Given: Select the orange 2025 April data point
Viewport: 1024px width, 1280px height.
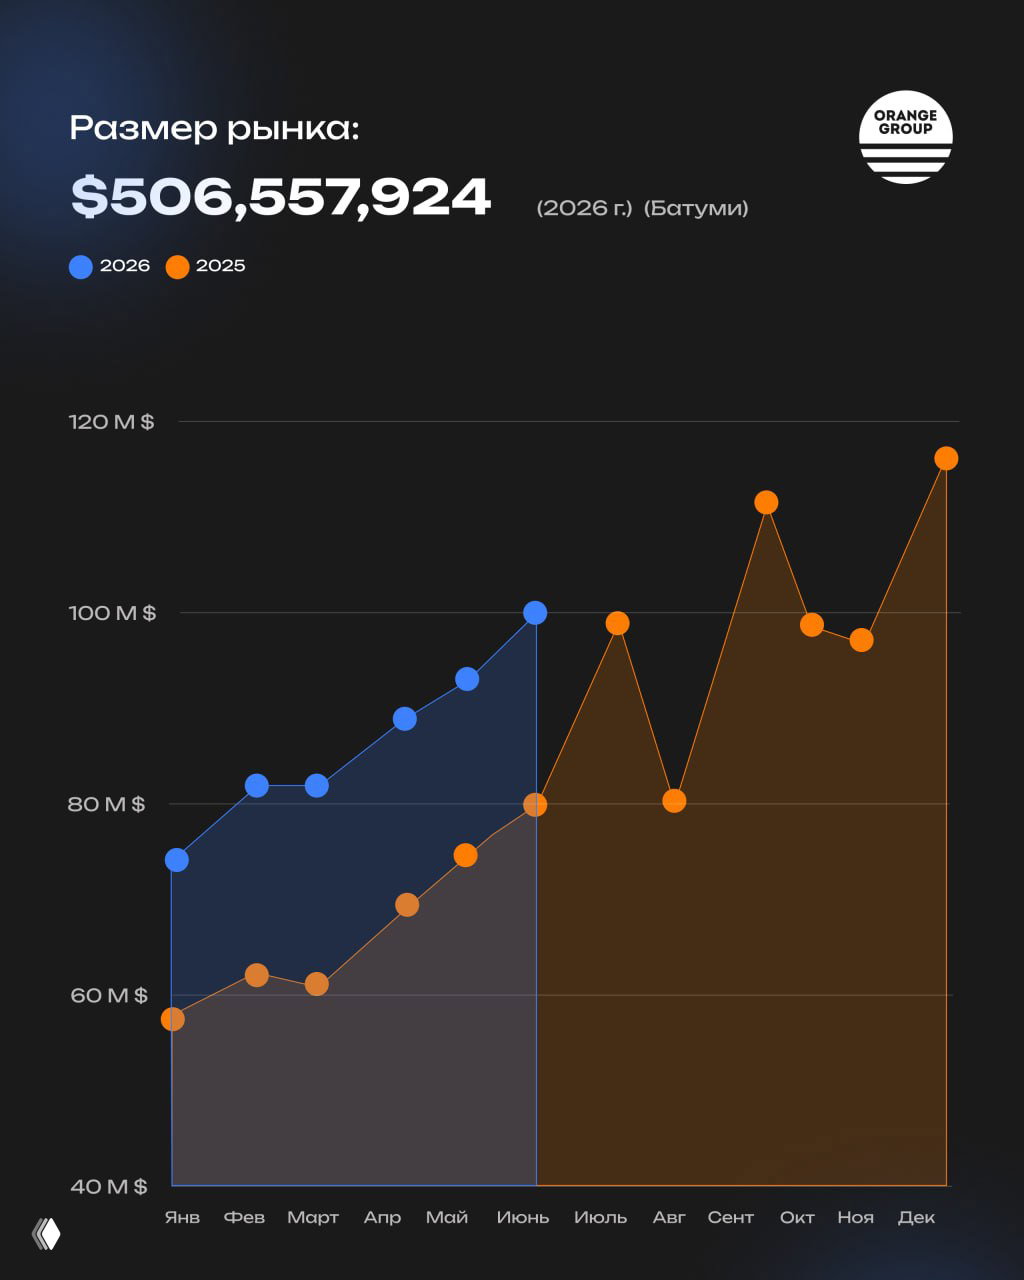Looking at the screenshot, I should [x=407, y=905].
